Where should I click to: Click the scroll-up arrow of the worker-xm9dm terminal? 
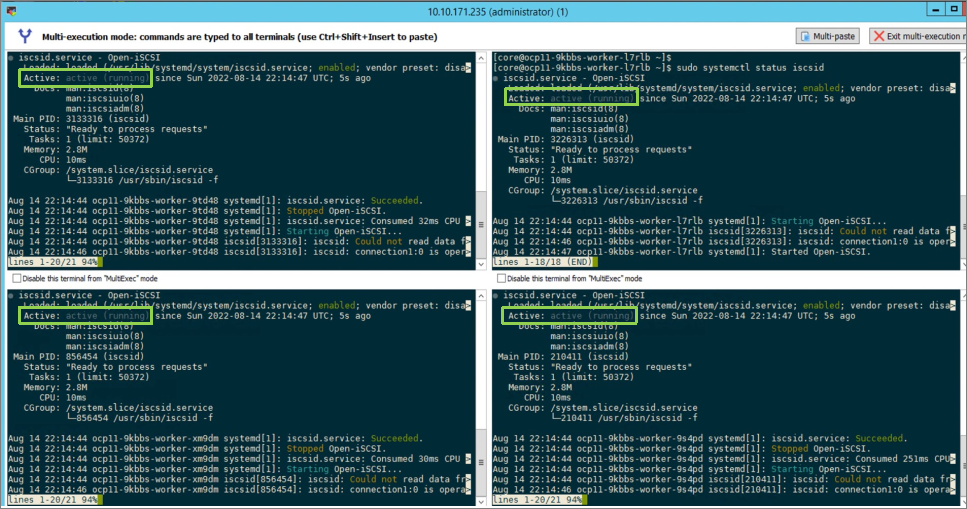point(481,296)
